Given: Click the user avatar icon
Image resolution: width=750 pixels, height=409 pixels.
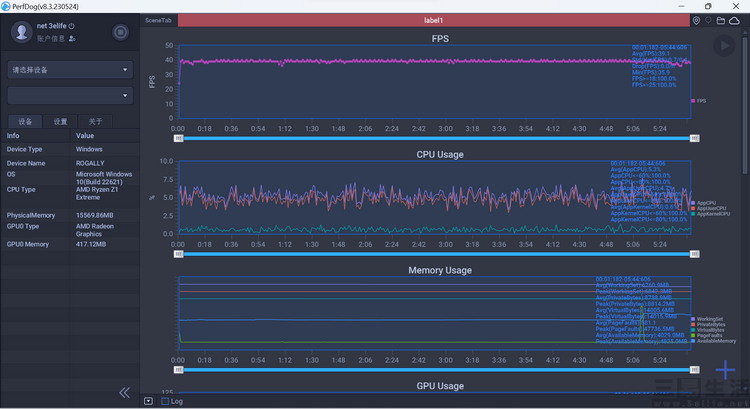Looking at the screenshot, I should [22, 32].
